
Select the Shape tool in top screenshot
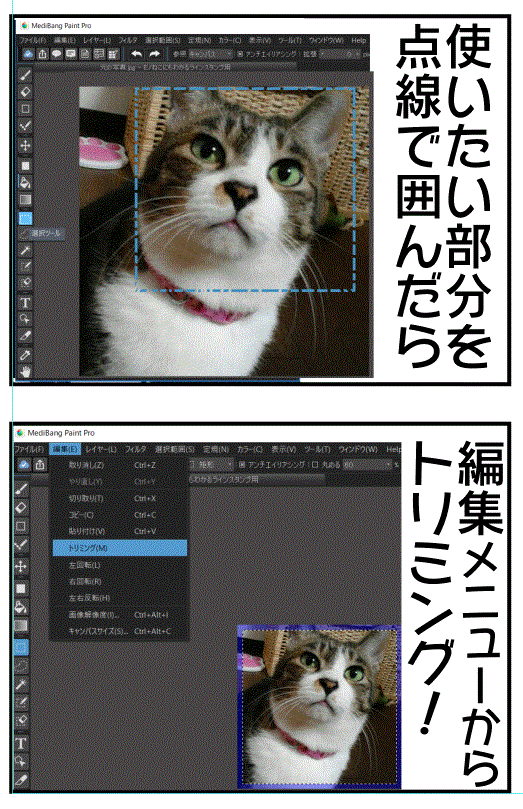point(25,109)
